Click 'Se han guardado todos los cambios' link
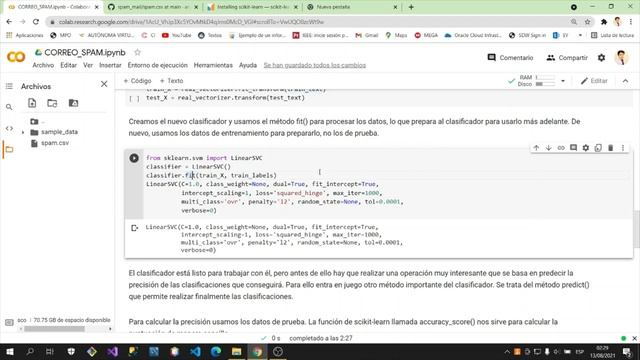This screenshot has height=360, width=640. point(315,65)
